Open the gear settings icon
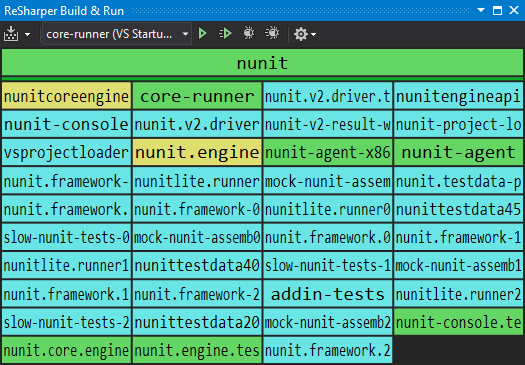This screenshot has width=525, height=365. pos(300,34)
